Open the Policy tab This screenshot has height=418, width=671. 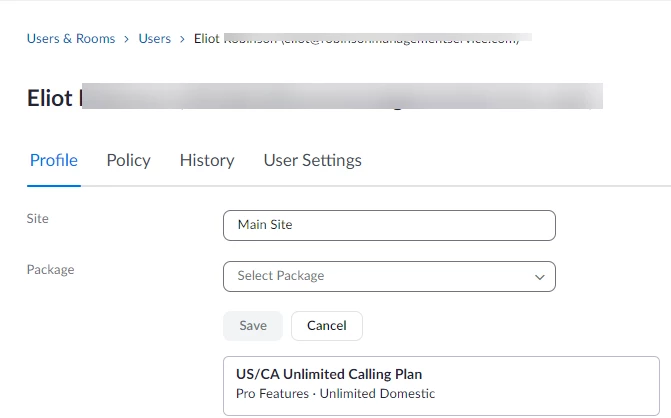click(x=128, y=160)
